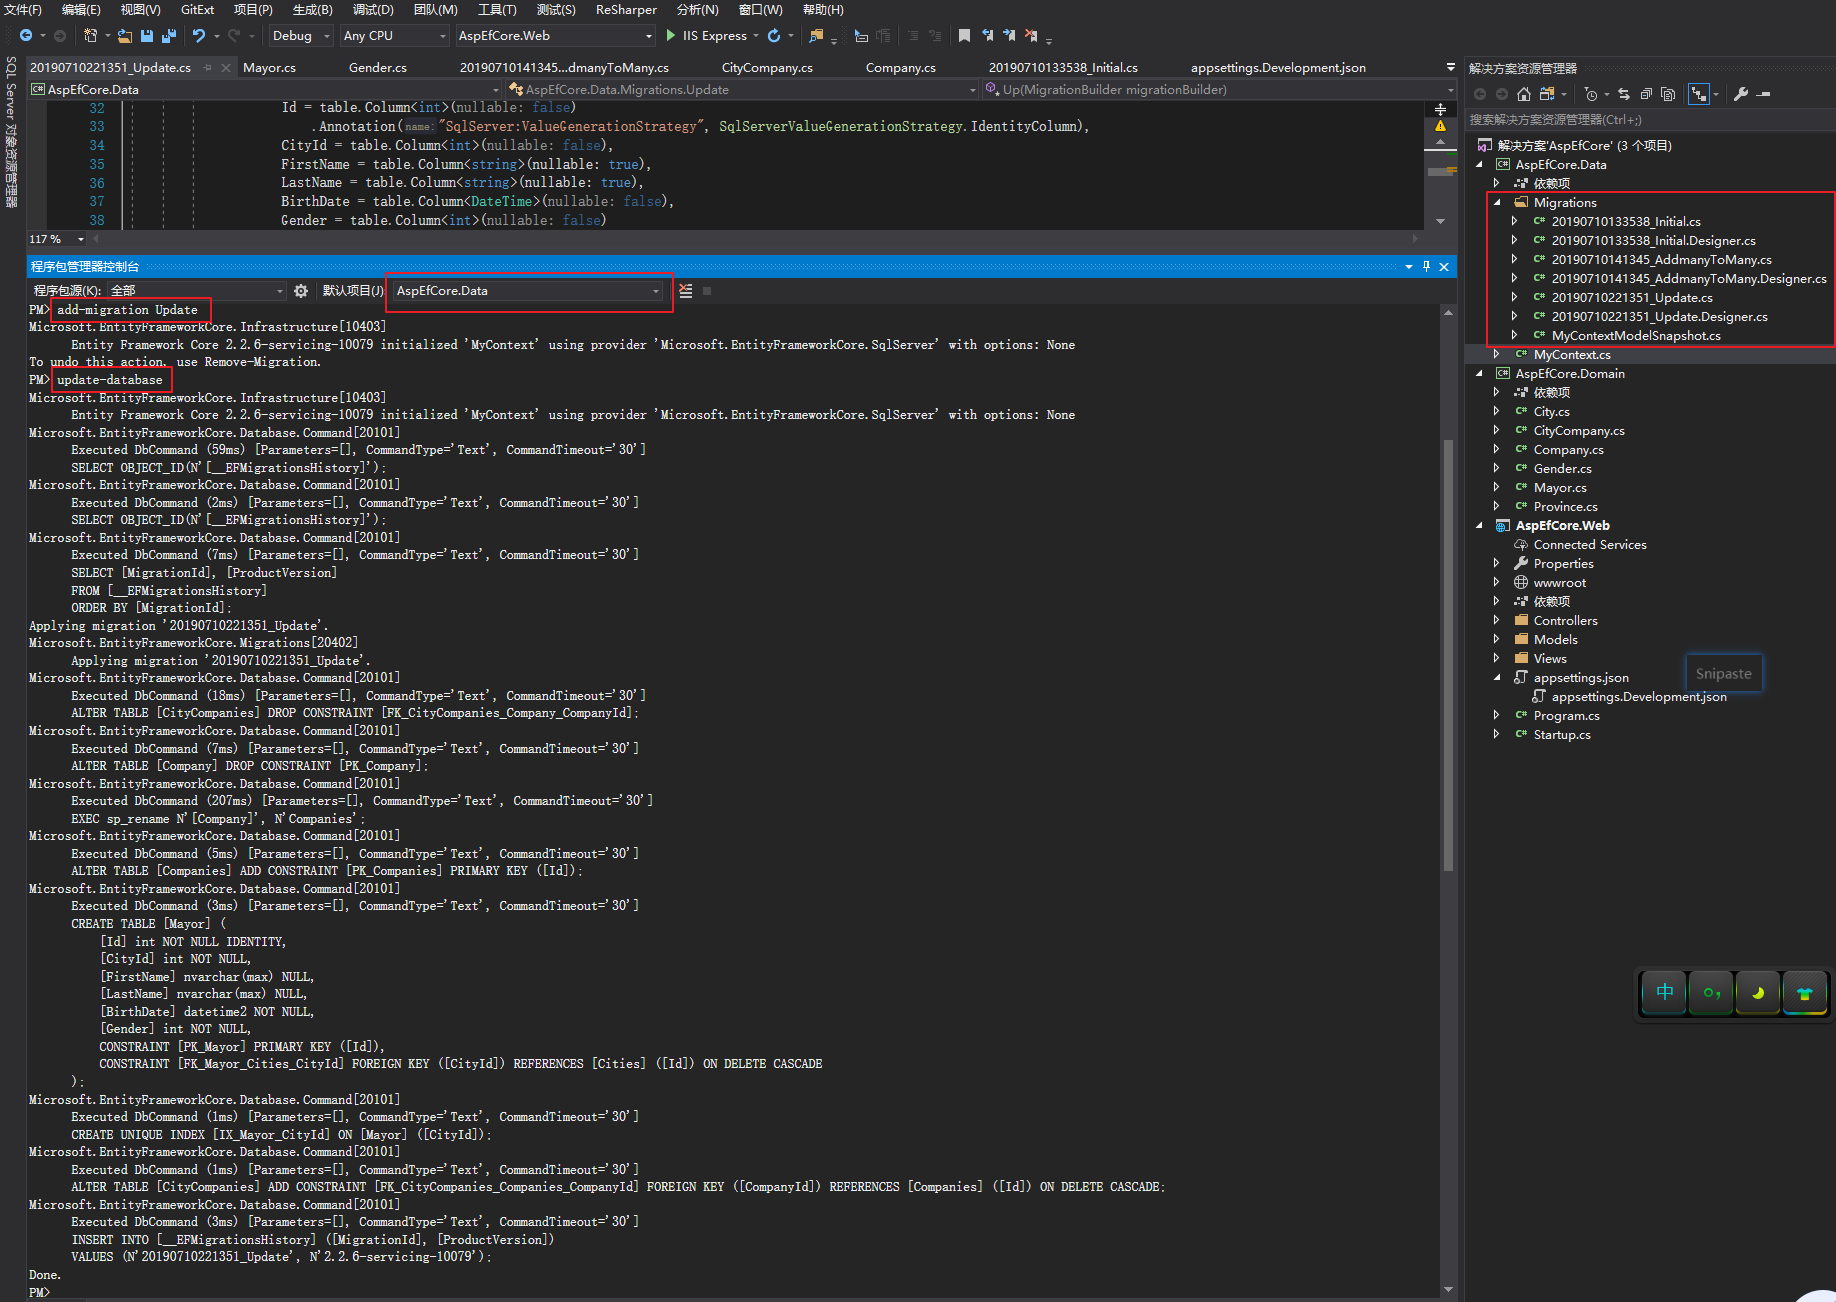
Task: Open the ReSharper menu
Action: 626,10
